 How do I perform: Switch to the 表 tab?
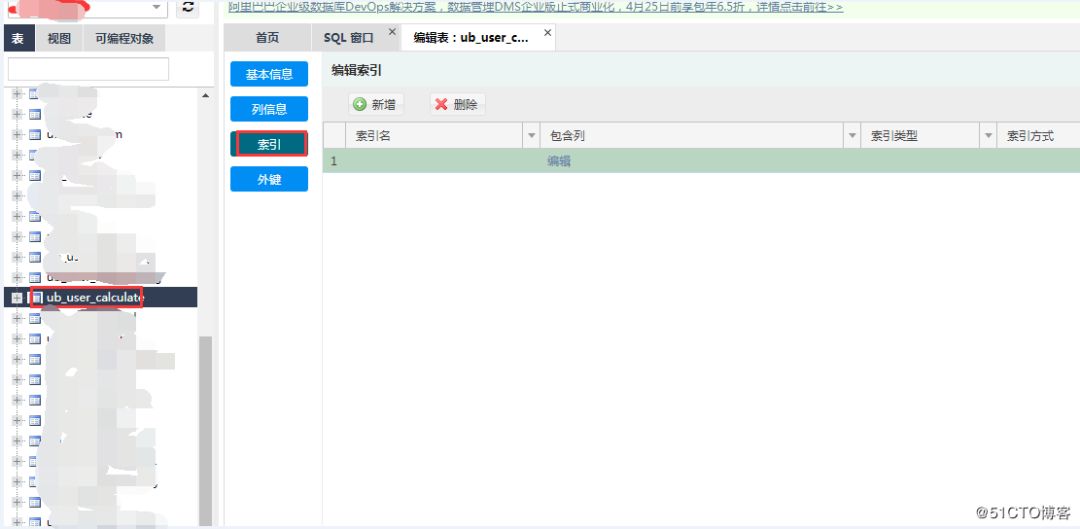pyautogui.click(x=18, y=39)
